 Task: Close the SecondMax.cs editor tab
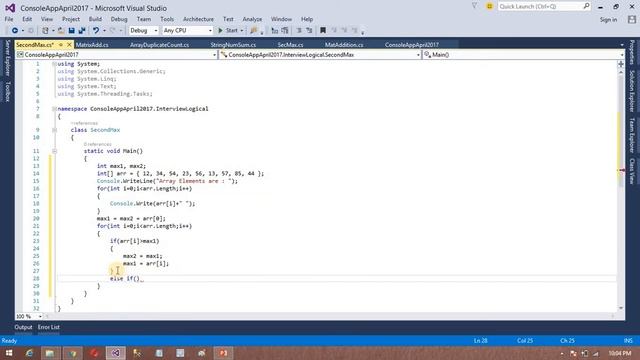[69, 44]
